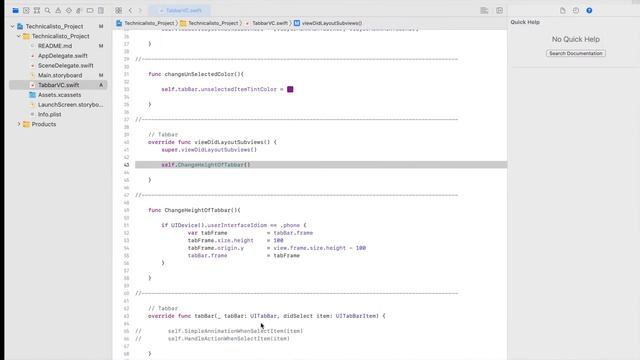Open Assets.xcassets catalog
Screen dimensions: 640x360
click(x=59, y=95)
